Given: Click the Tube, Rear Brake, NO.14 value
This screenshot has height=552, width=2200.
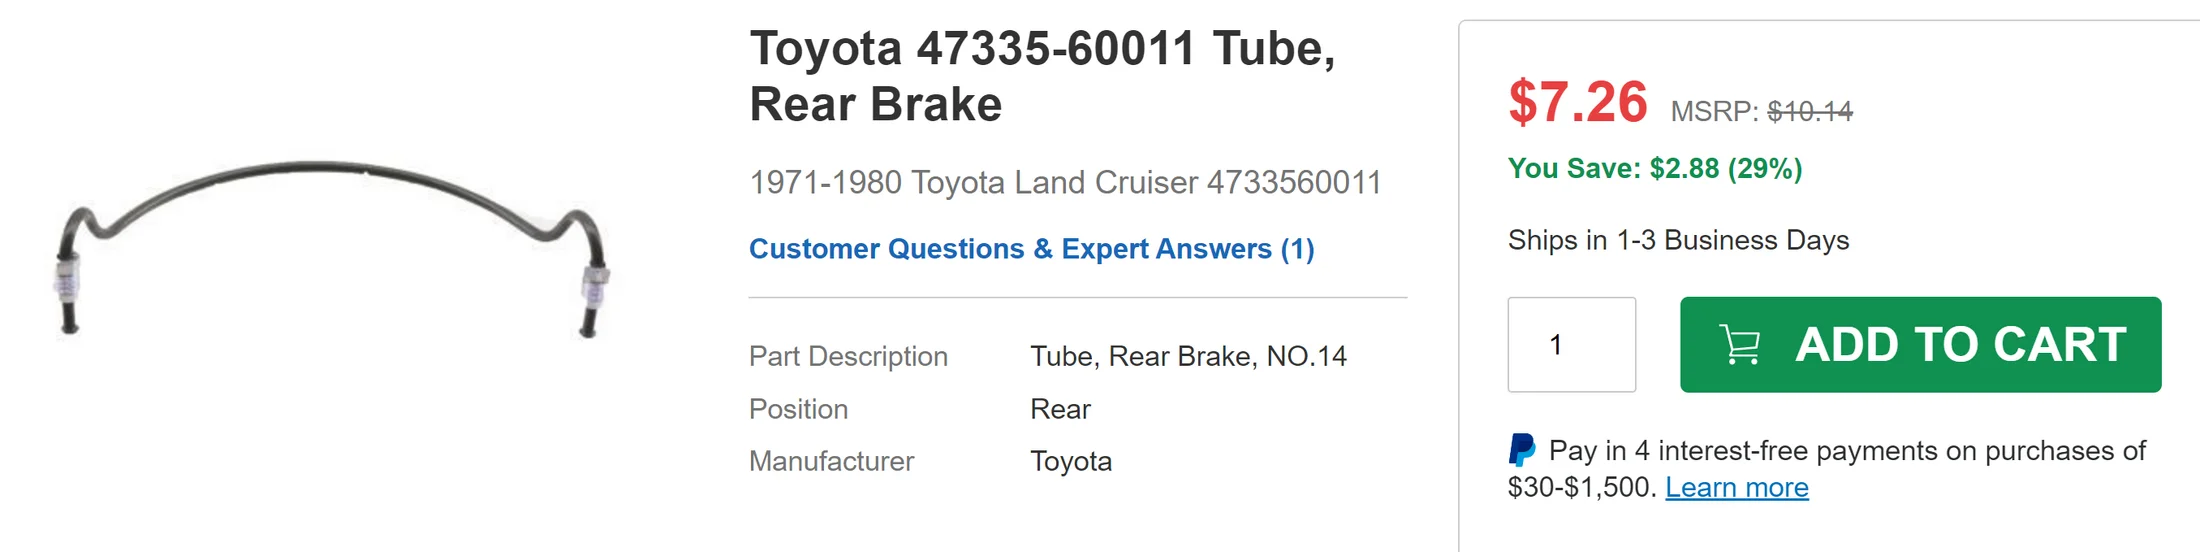Looking at the screenshot, I should tap(1188, 357).
